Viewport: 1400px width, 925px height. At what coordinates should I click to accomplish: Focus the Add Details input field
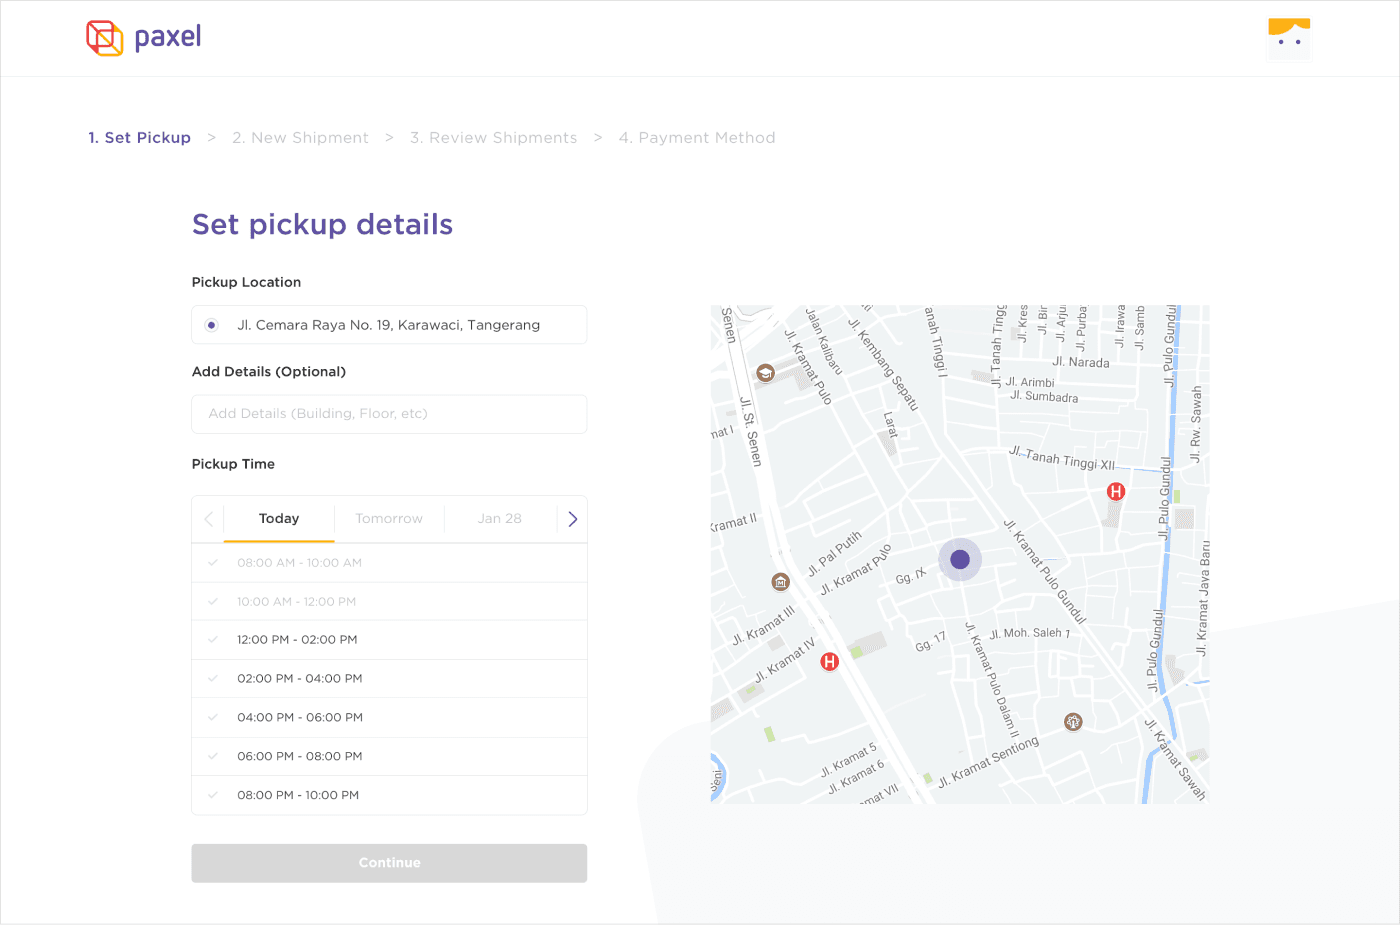389,414
